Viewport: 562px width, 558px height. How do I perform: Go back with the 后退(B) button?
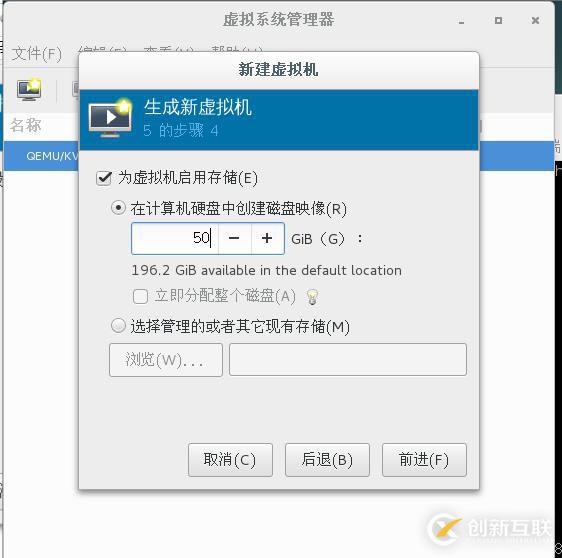click(x=327, y=460)
